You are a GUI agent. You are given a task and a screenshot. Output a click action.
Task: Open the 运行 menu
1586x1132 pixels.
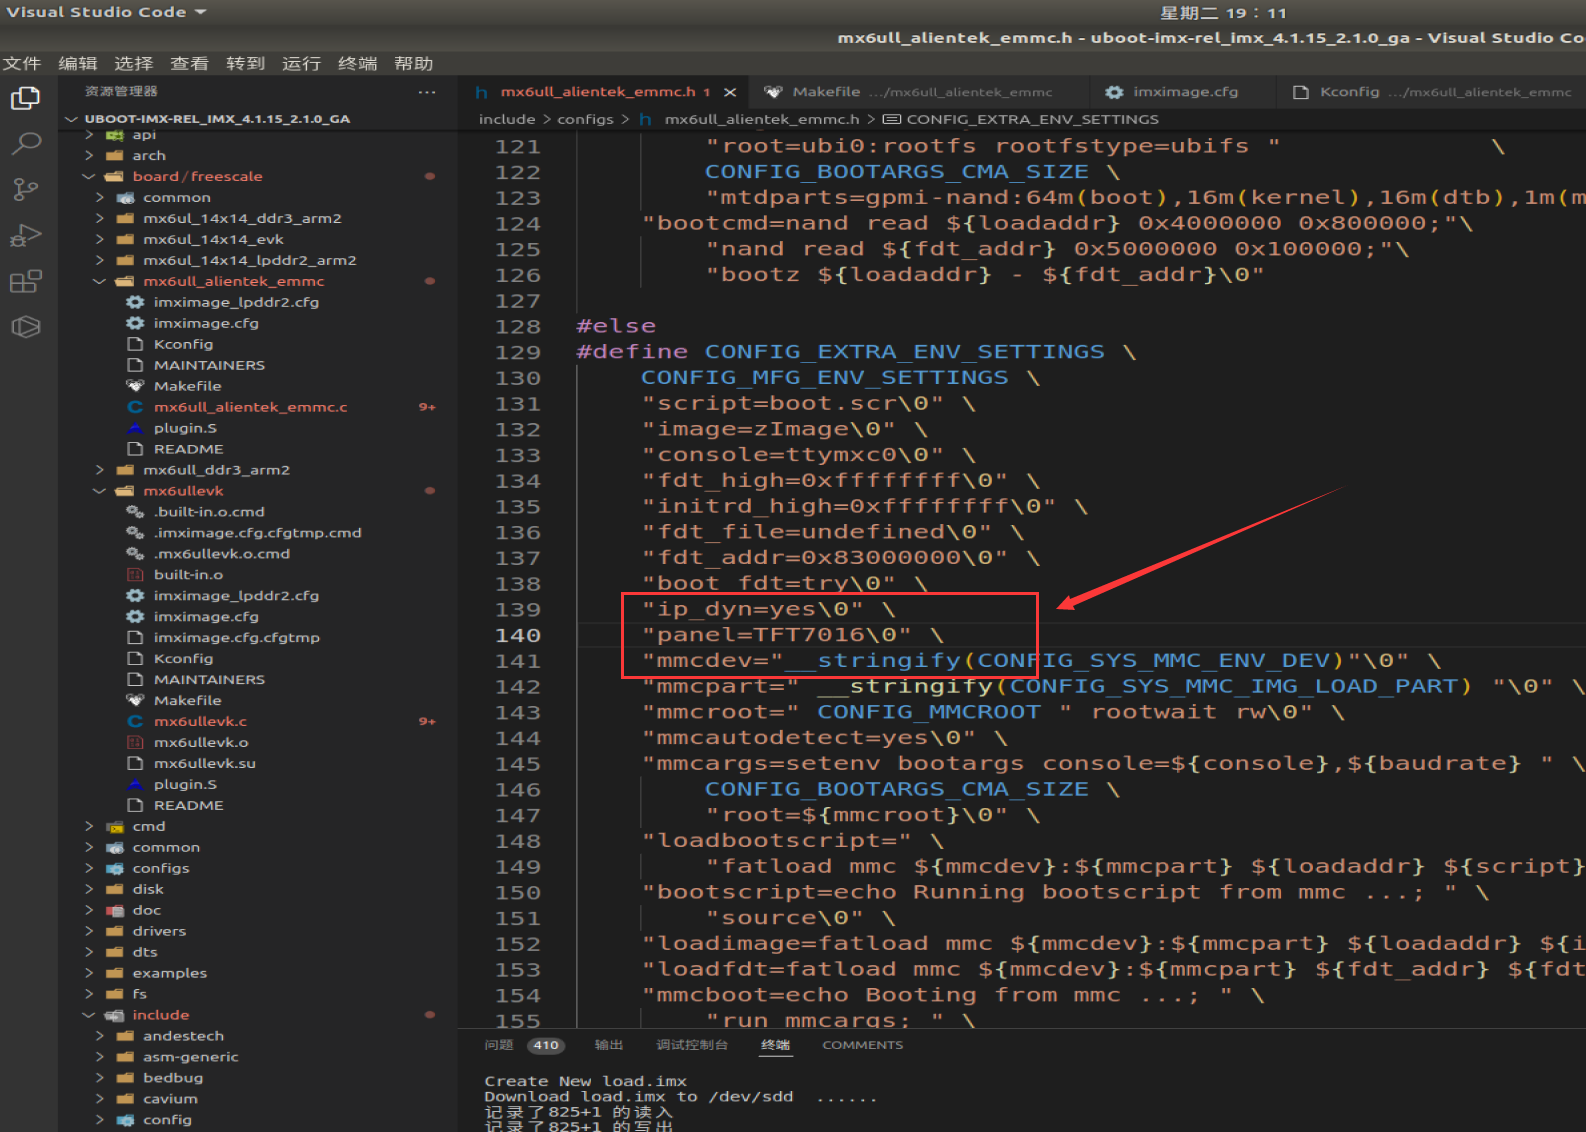pyautogui.click(x=301, y=63)
